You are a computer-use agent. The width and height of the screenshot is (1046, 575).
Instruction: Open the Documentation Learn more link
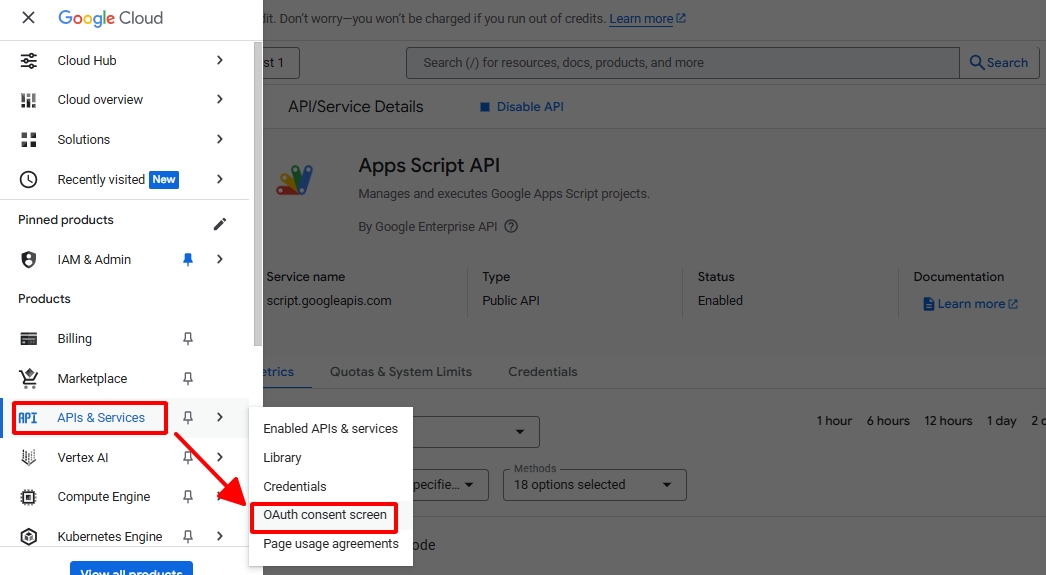tap(971, 304)
